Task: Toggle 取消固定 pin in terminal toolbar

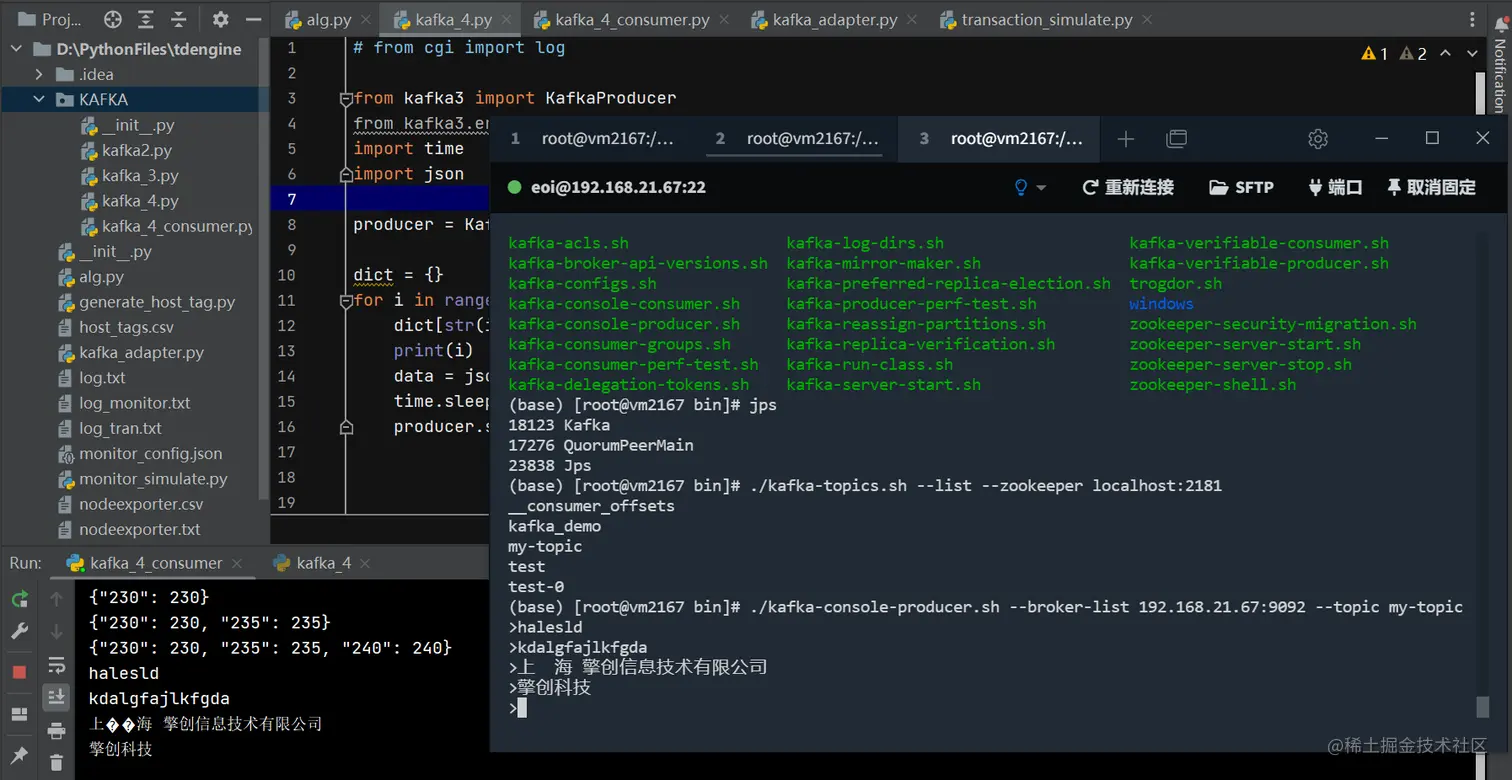Action: coord(1431,187)
